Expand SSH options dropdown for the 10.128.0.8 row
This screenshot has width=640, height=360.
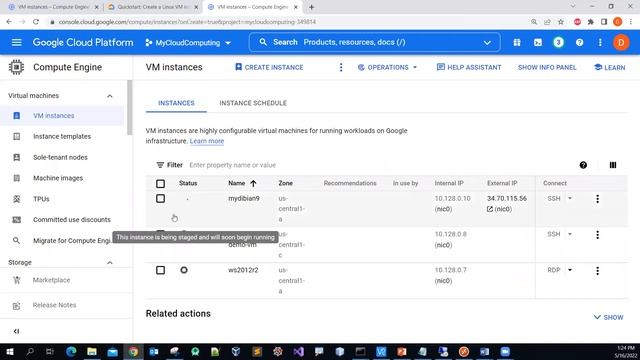pos(570,234)
